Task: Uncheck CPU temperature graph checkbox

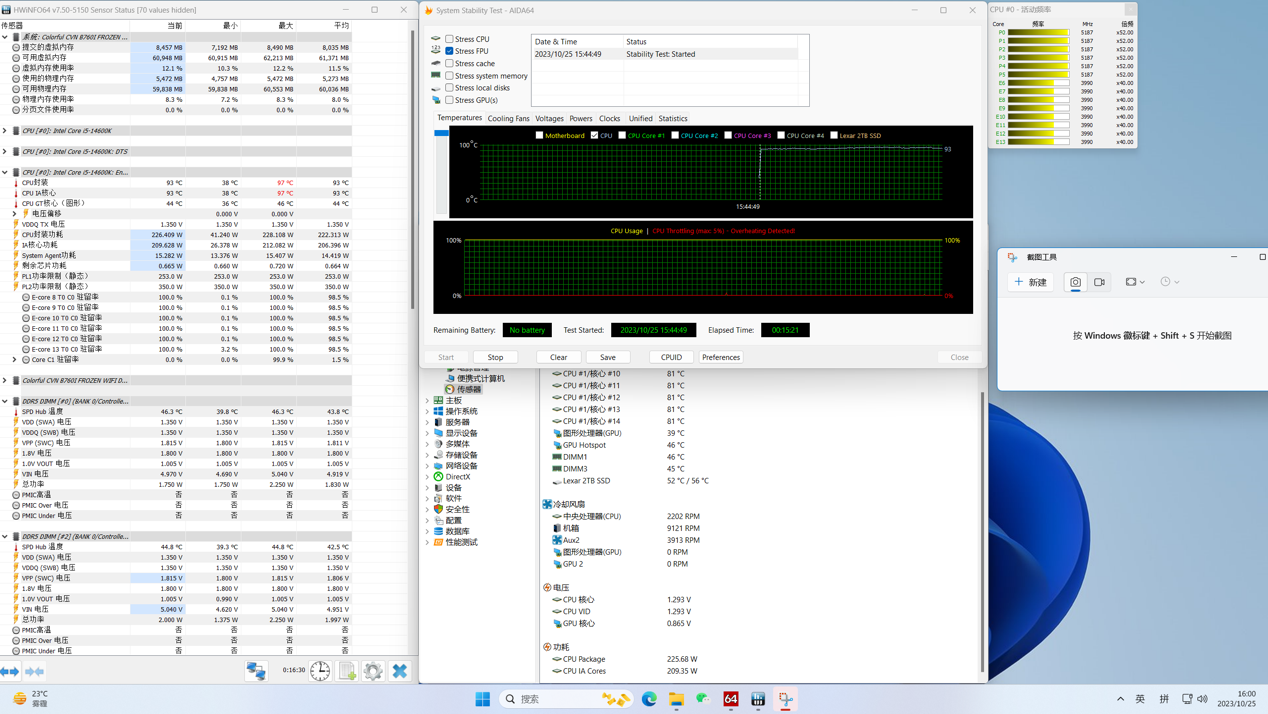Action: (595, 135)
